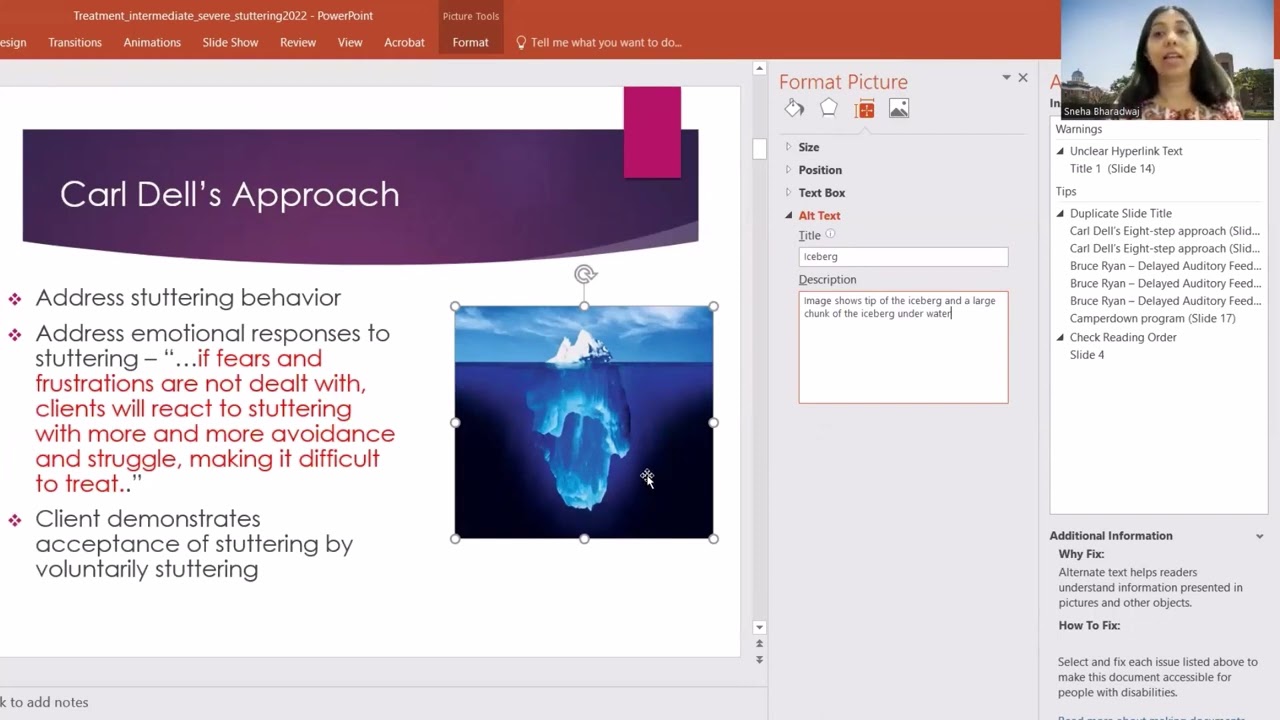Open the View tab
This screenshot has height=720, width=1280.
click(x=350, y=43)
